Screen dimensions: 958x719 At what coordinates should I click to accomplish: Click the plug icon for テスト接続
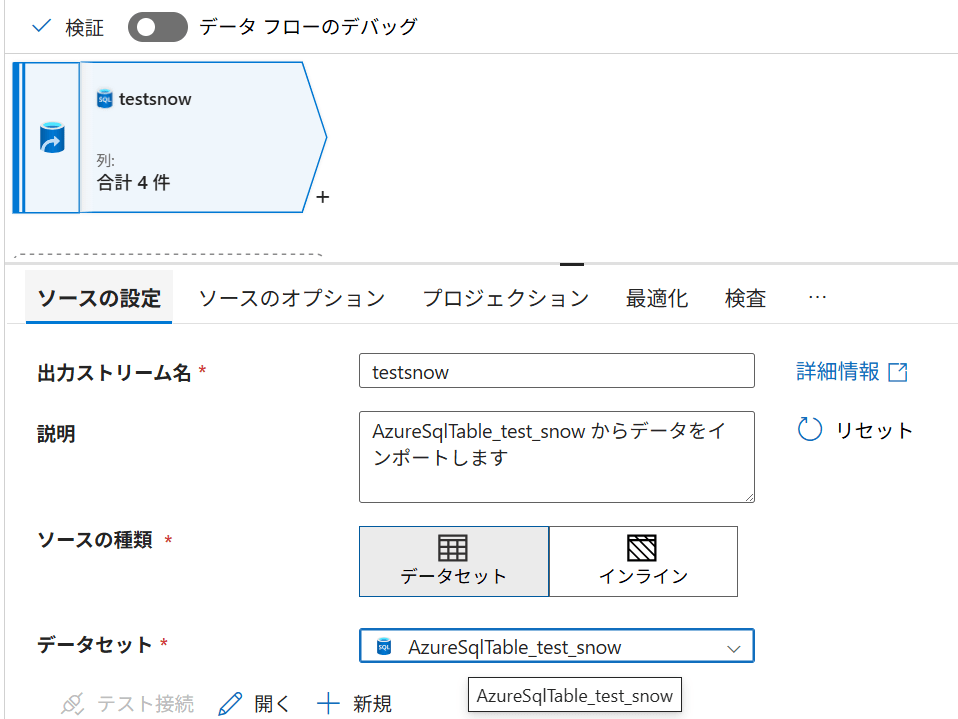coord(73,704)
